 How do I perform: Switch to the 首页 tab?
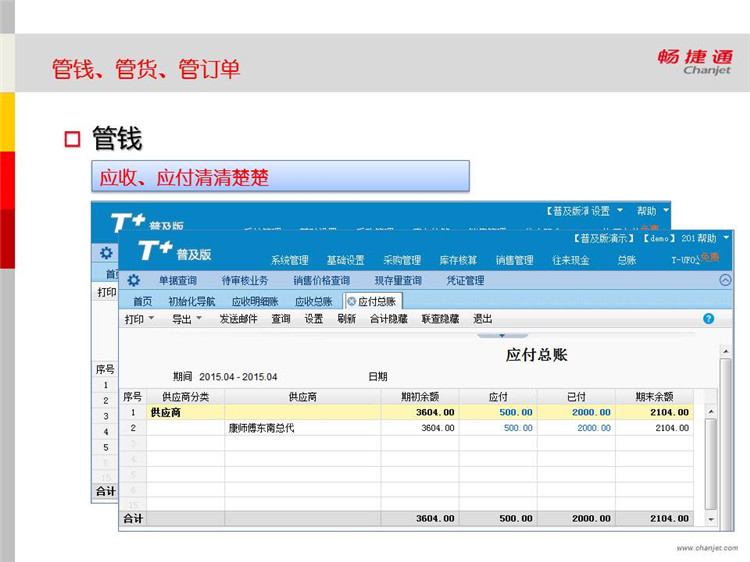143,301
